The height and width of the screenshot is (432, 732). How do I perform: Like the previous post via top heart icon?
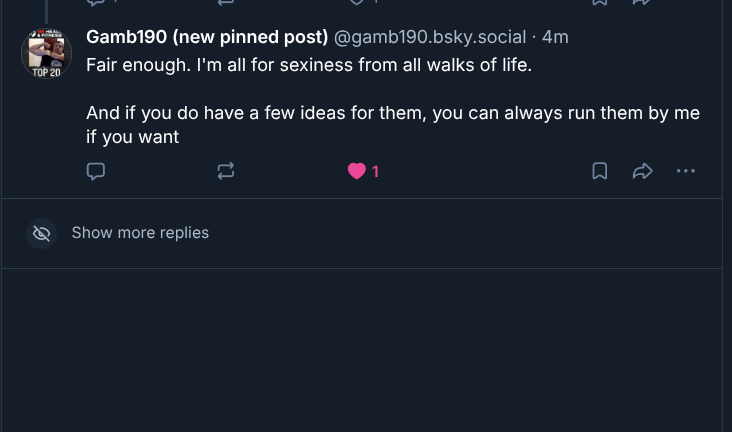pyautogui.click(x=356, y=3)
